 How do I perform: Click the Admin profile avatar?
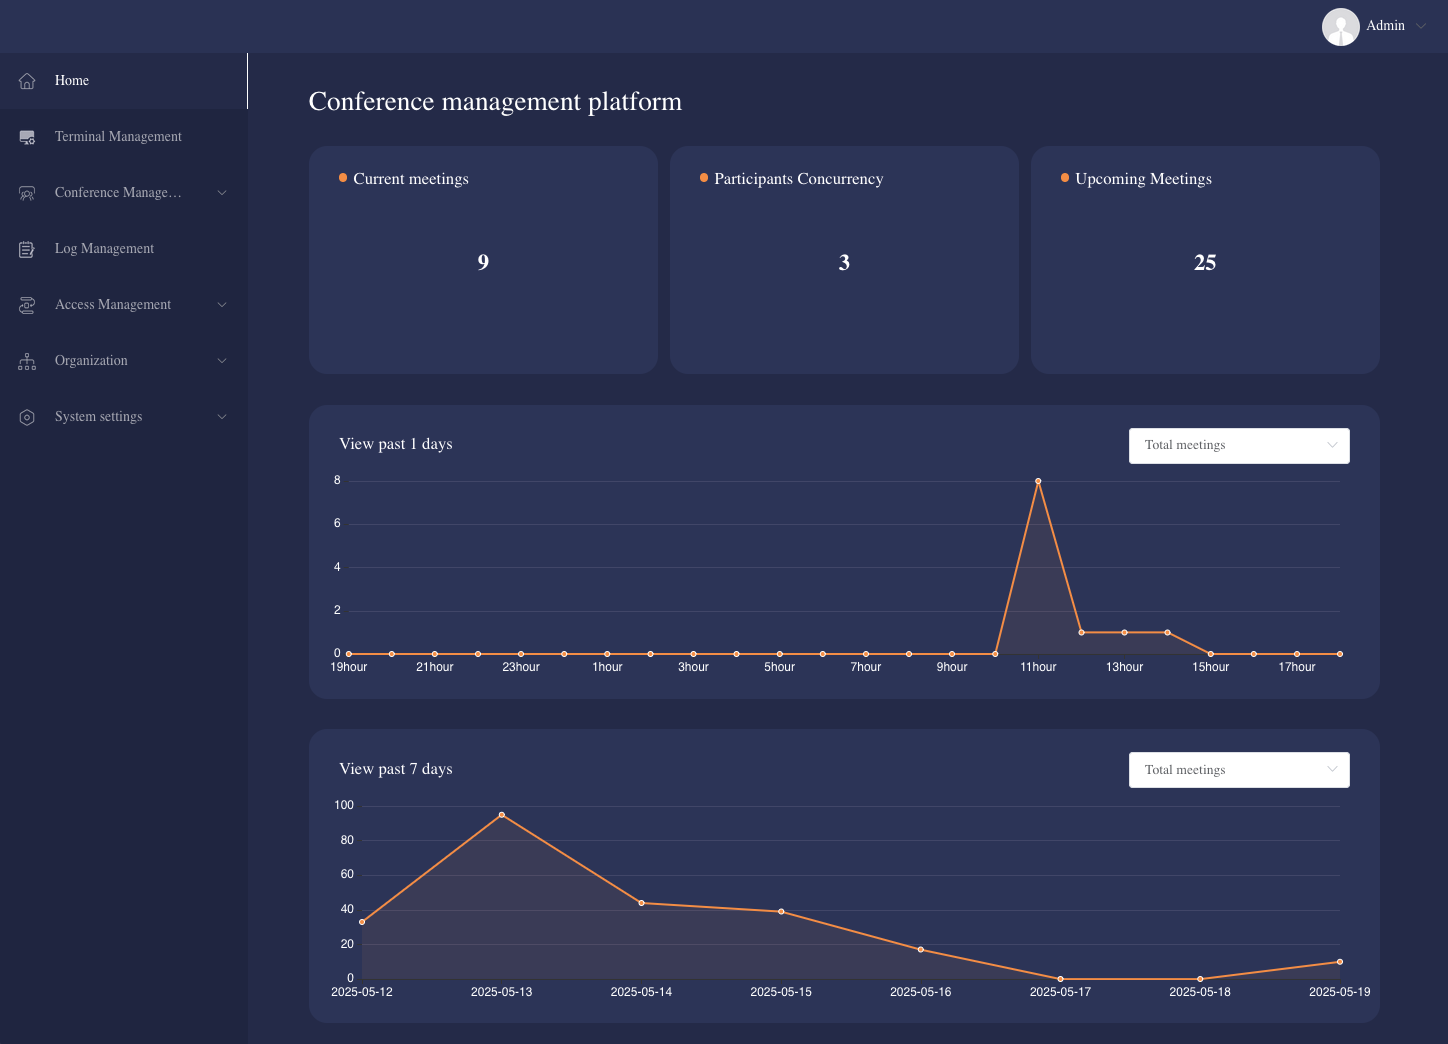coord(1341,26)
